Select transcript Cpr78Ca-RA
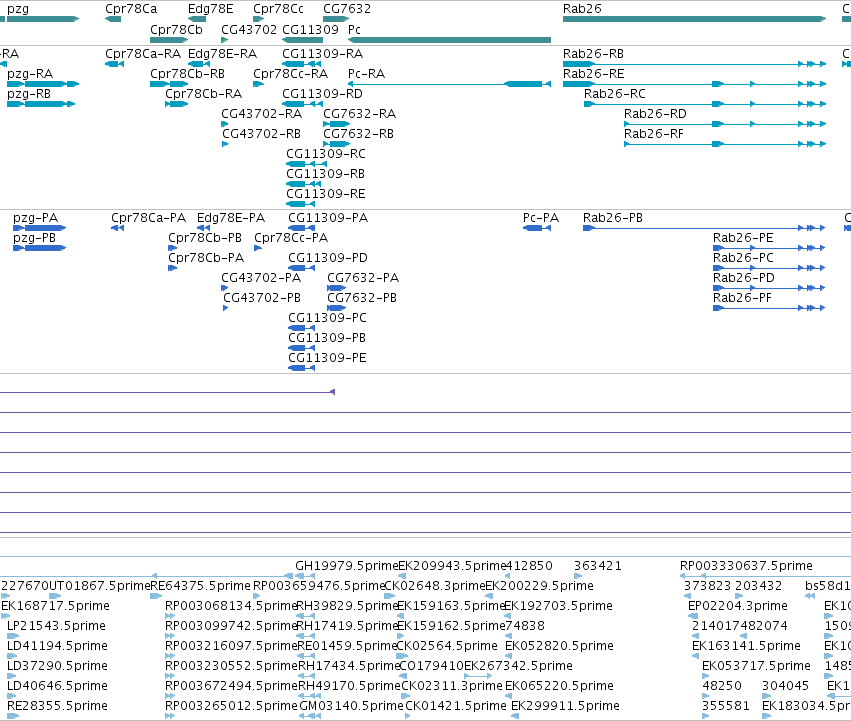Screen dimensions: 851x721 (143, 54)
